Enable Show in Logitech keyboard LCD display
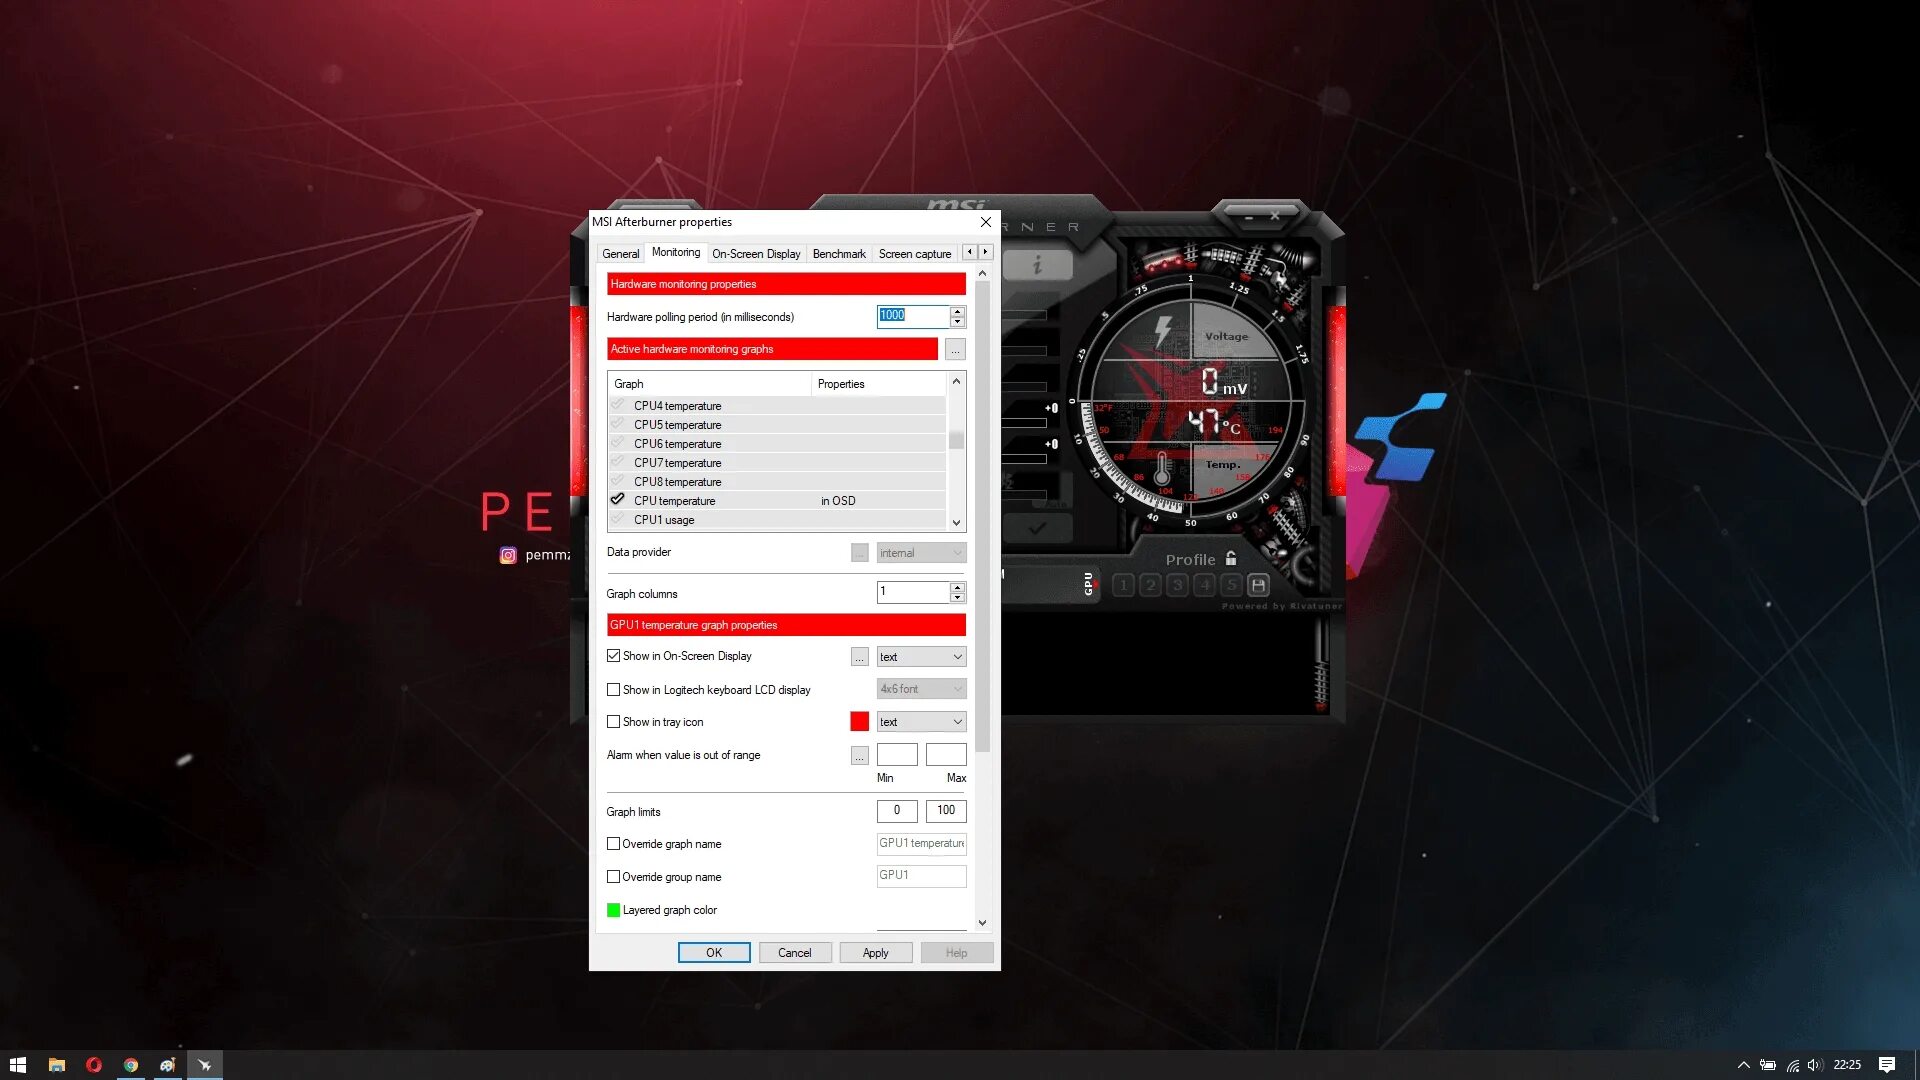 tap(613, 690)
